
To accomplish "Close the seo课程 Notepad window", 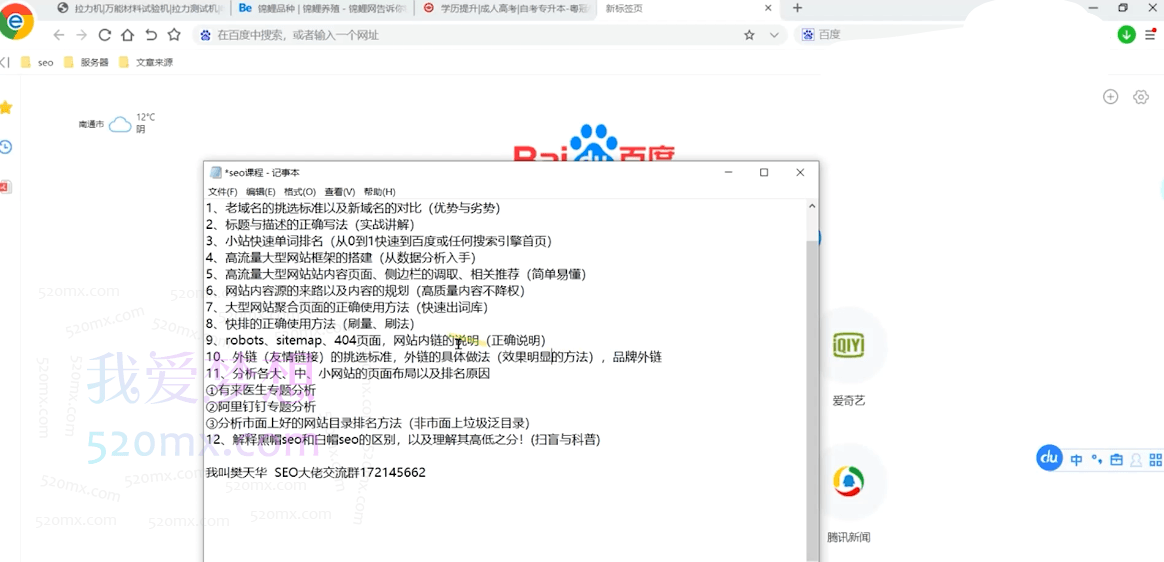I will (x=800, y=172).
